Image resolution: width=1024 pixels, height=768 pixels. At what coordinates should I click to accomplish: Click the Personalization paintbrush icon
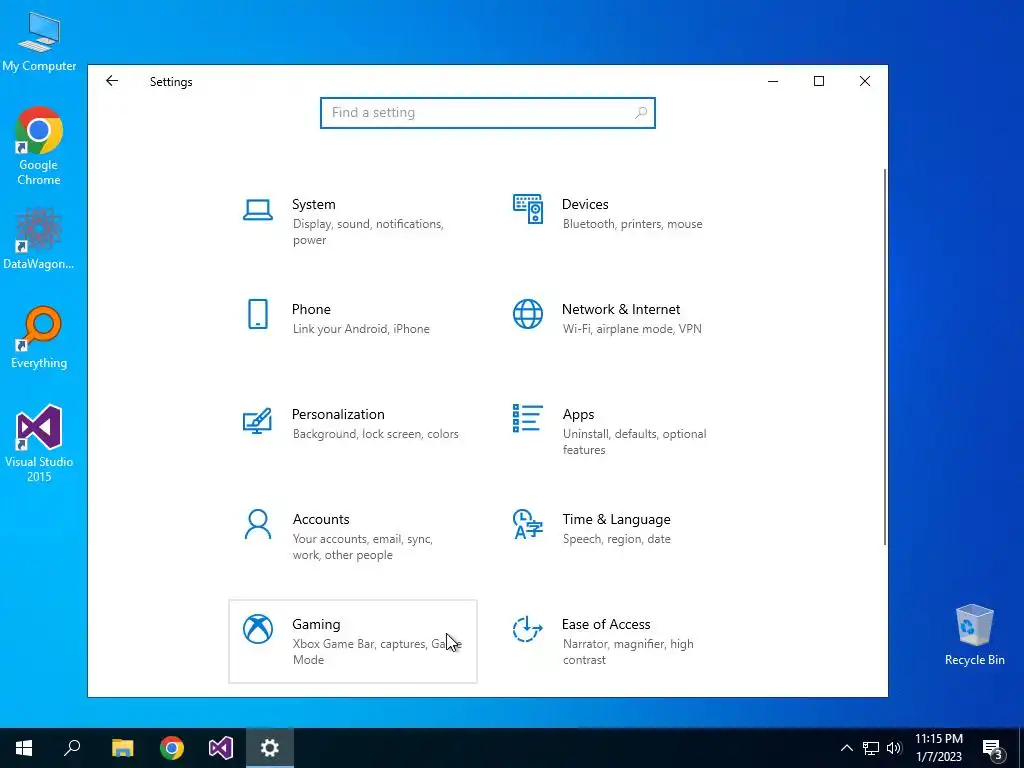pyautogui.click(x=257, y=421)
